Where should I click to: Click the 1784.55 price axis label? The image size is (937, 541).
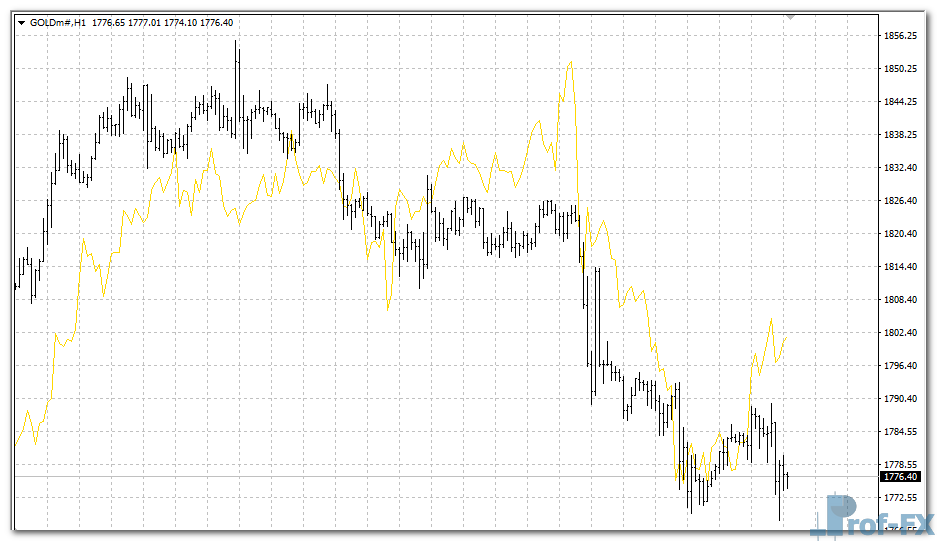901,432
